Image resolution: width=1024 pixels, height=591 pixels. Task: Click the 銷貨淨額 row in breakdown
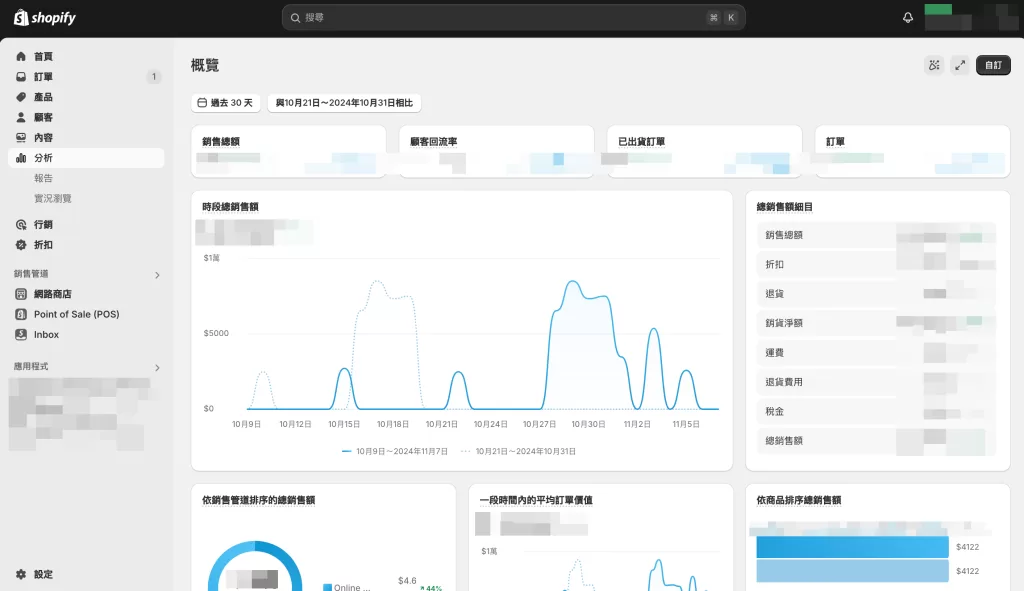(x=878, y=323)
